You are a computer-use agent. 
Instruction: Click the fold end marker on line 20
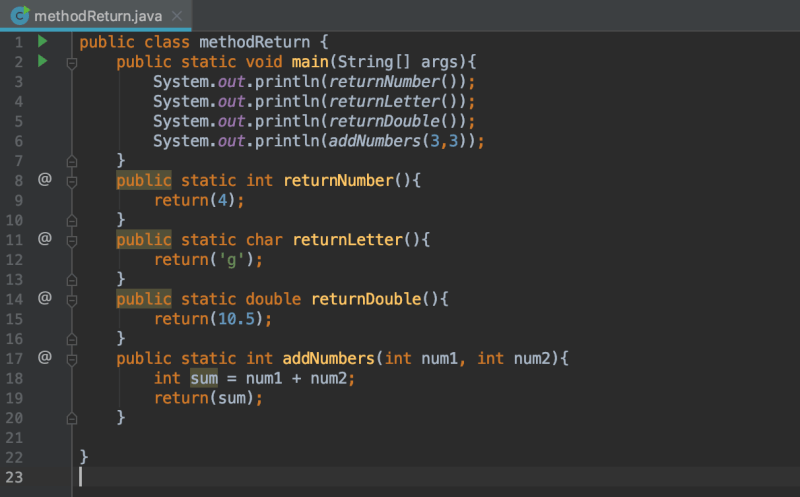point(72,418)
